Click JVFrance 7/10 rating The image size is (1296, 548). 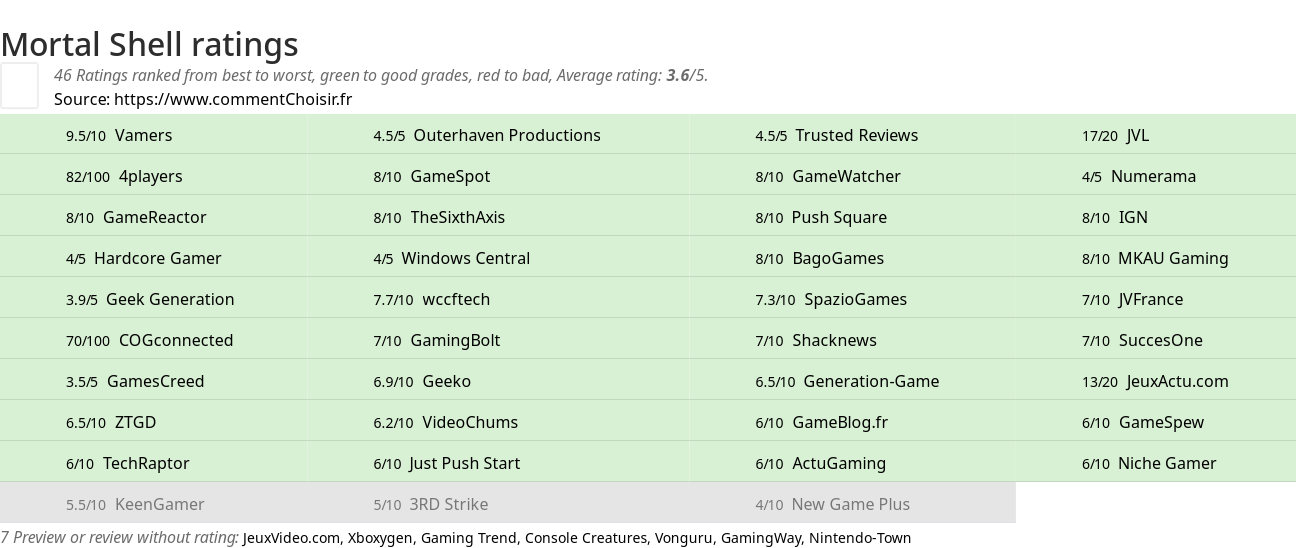pos(1132,299)
